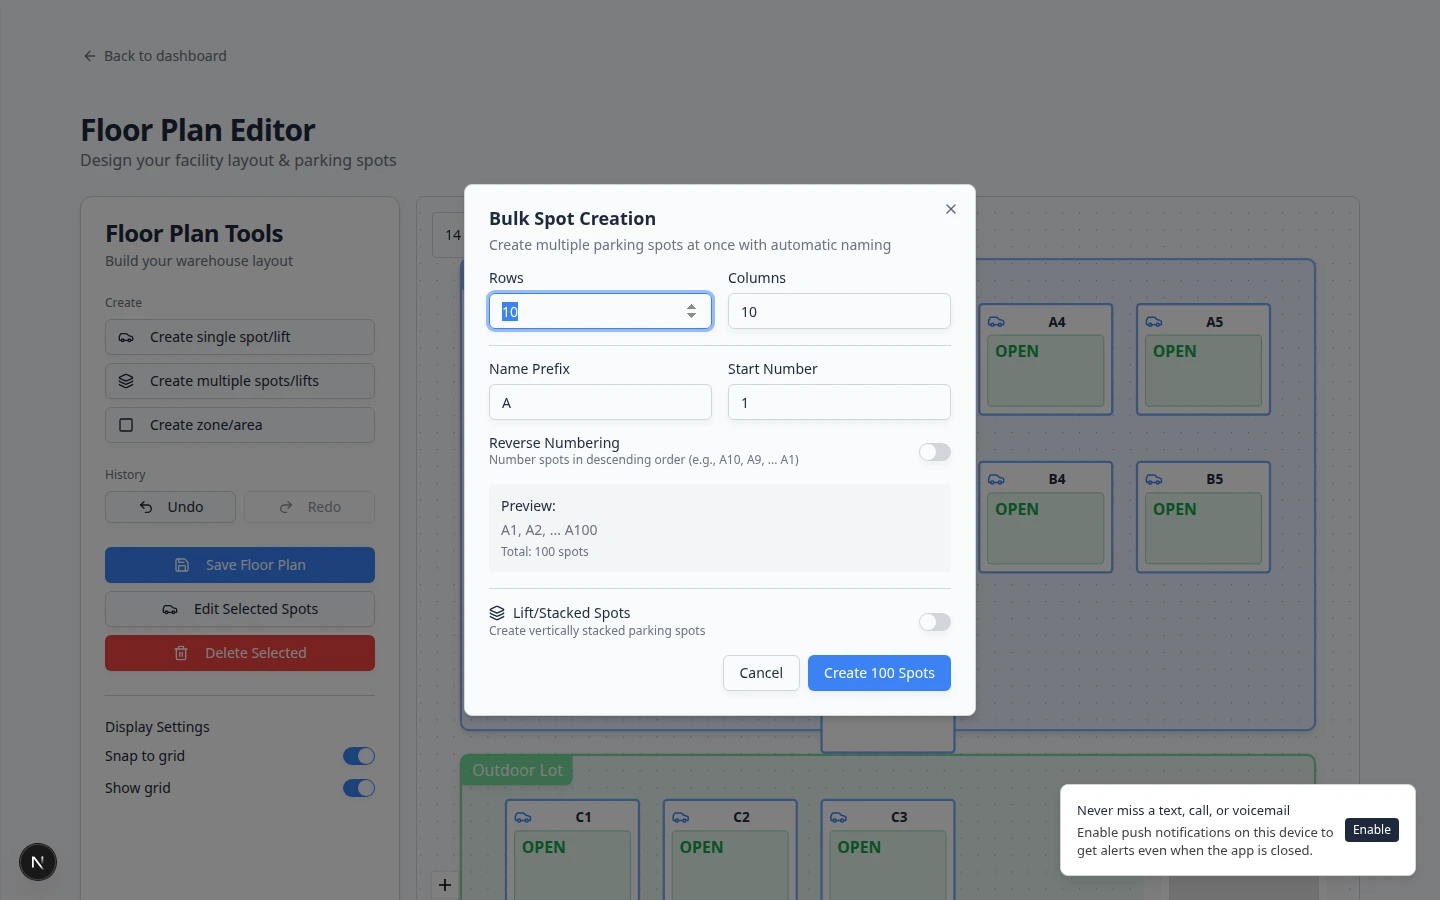Click the Rows input field
1440x900 pixels.
(600, 311)
